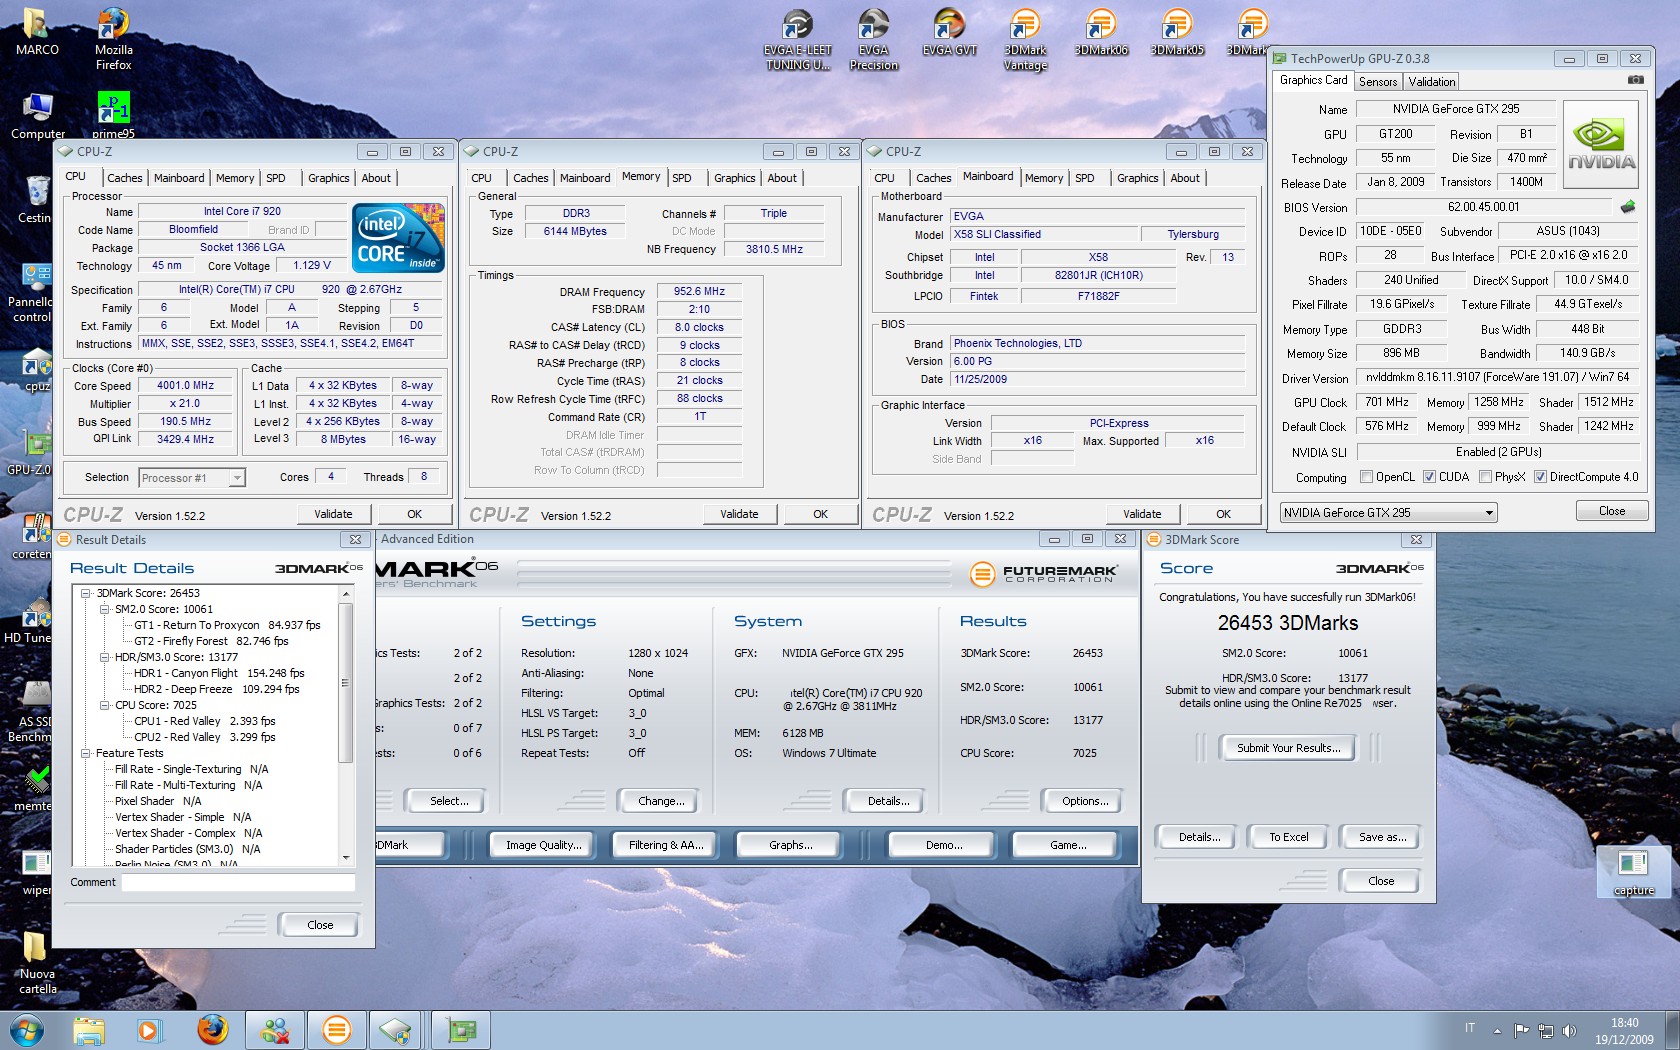Close the GPU-Z window via Close button
This screenshot has width=1680, height=1050.
pos(1611,511)
